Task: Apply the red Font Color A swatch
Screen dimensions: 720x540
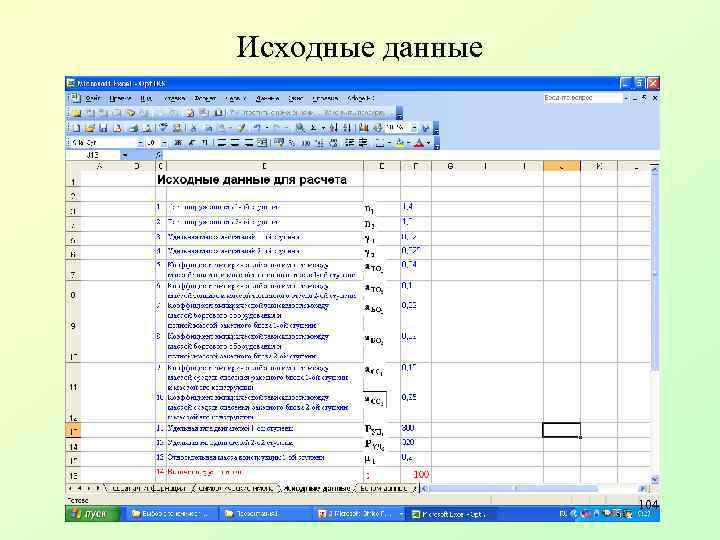Action: (x=419, y=143)
